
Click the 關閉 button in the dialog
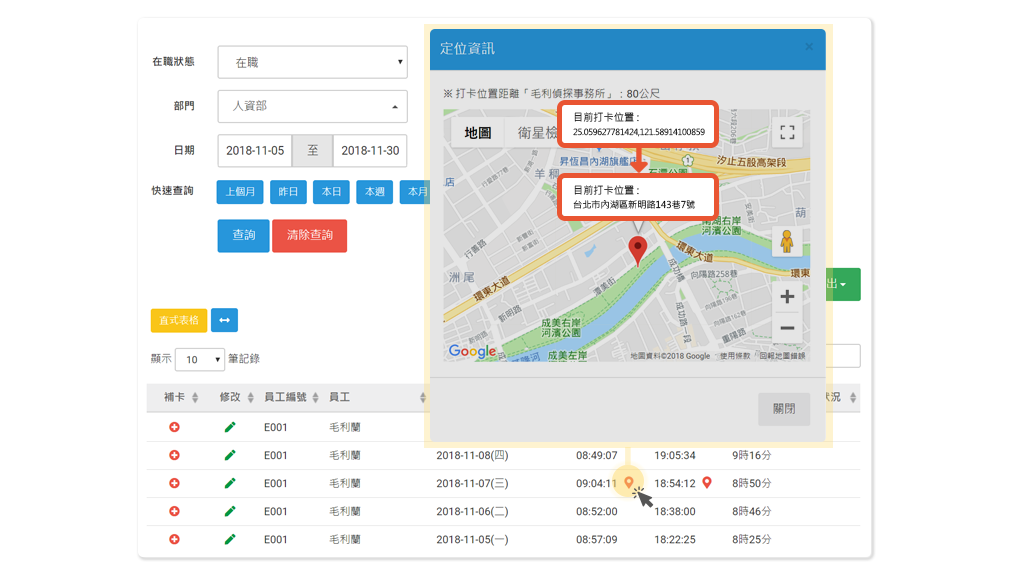click(x=784, y=409)
